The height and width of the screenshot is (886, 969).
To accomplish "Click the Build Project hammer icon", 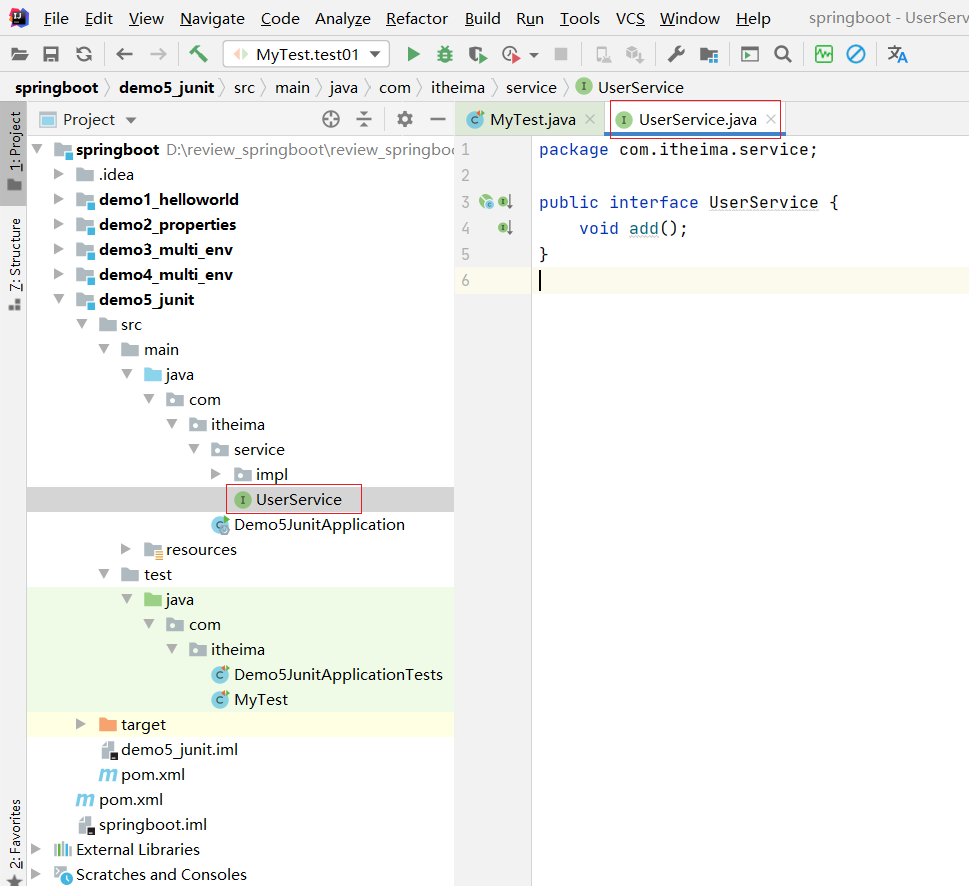I will [198, 54].
